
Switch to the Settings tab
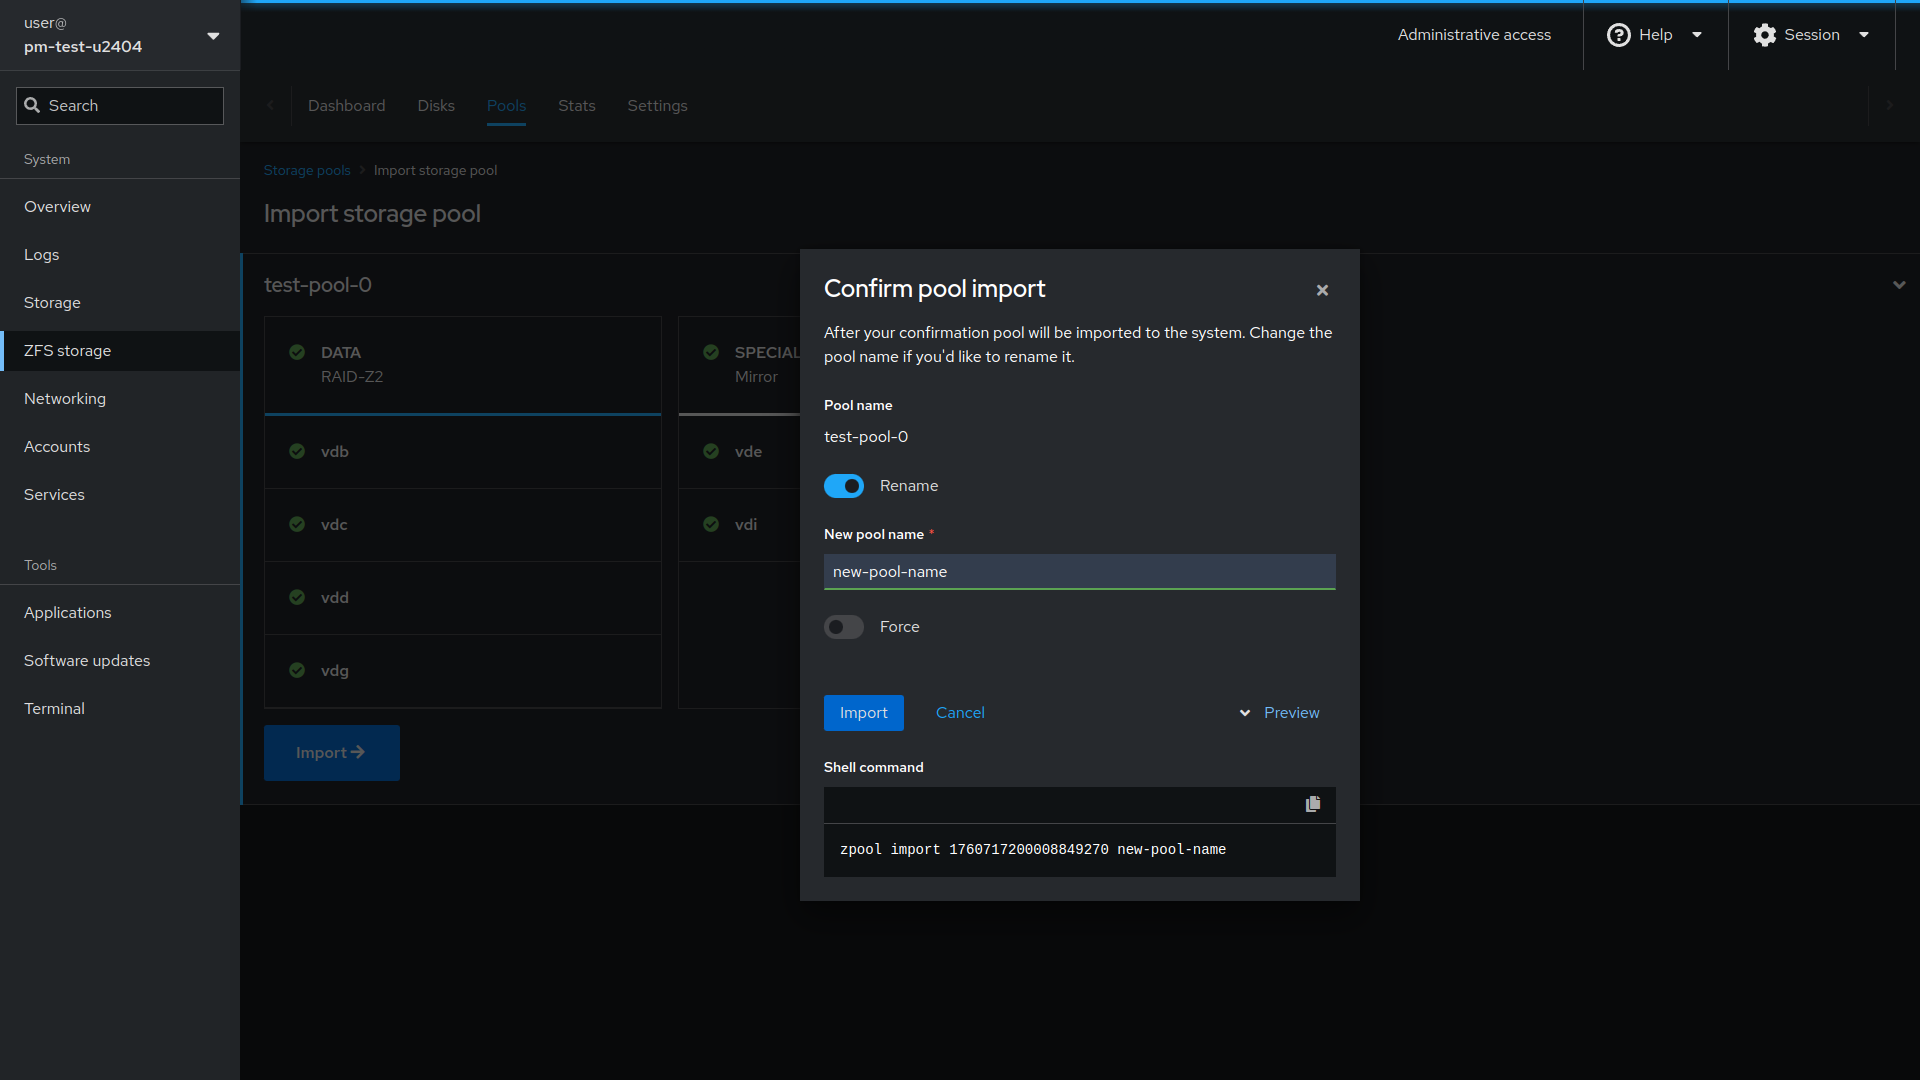pos(657,106)
